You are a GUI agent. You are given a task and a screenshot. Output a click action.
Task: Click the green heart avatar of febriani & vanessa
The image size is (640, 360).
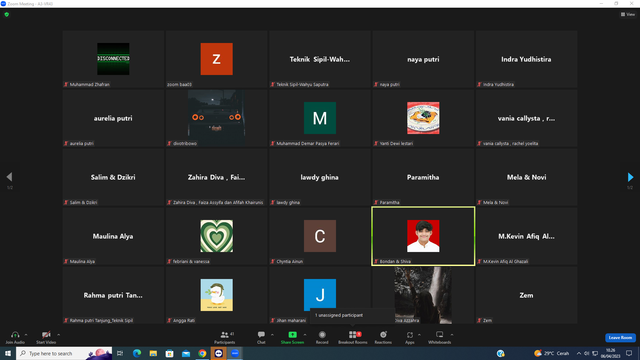(216, 236)
